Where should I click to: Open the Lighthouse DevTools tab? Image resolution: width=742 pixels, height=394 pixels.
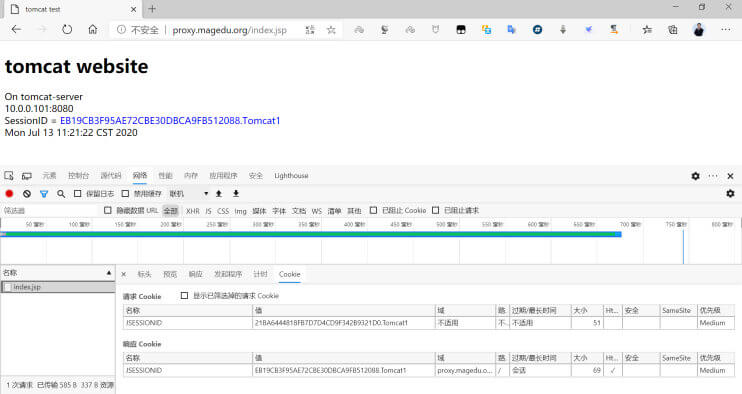[291, 175]
